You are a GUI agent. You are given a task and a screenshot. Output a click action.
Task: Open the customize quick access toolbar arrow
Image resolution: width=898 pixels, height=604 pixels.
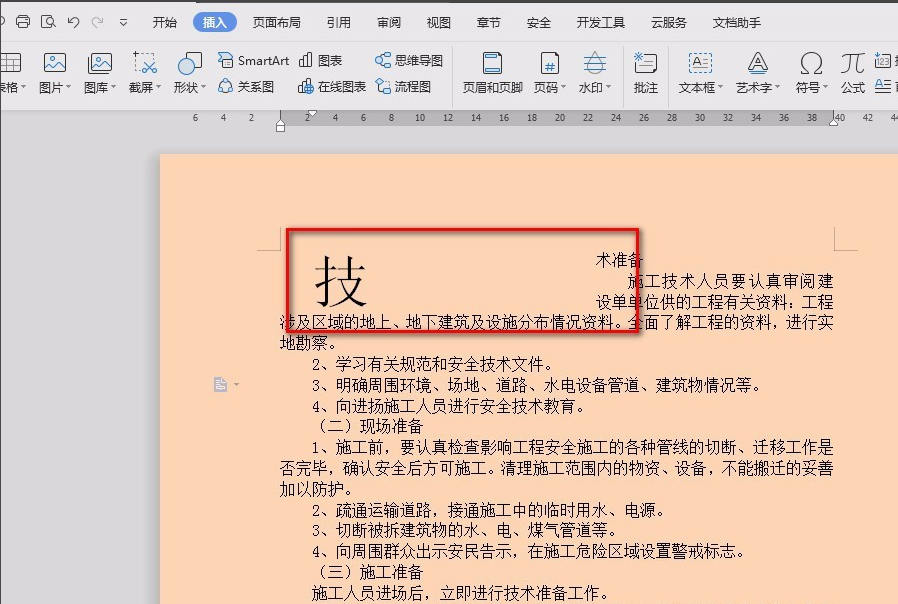click(x=123, y=22)
